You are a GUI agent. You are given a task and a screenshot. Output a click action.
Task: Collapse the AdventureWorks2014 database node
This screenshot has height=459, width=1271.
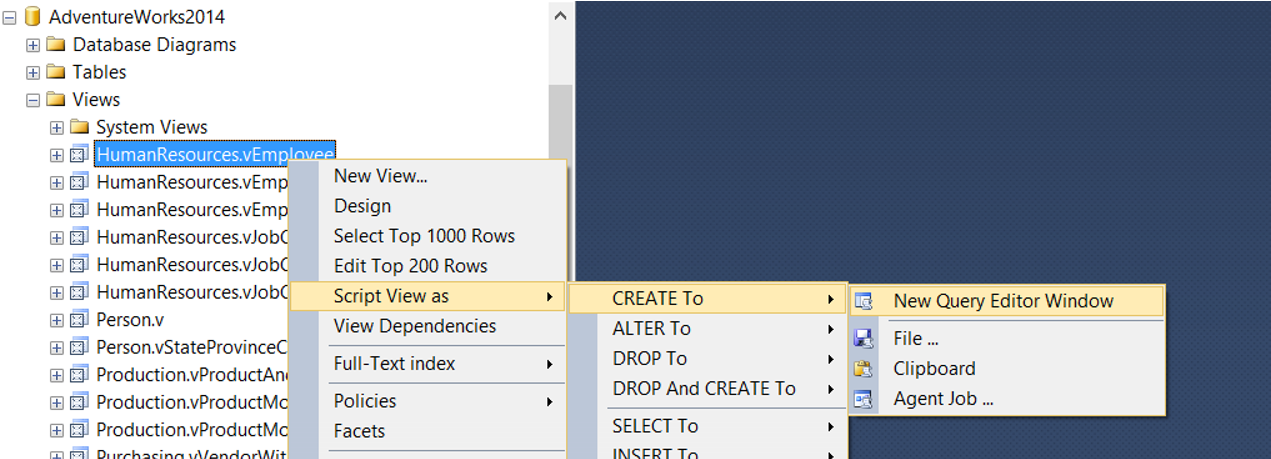[x=10, y=17]
